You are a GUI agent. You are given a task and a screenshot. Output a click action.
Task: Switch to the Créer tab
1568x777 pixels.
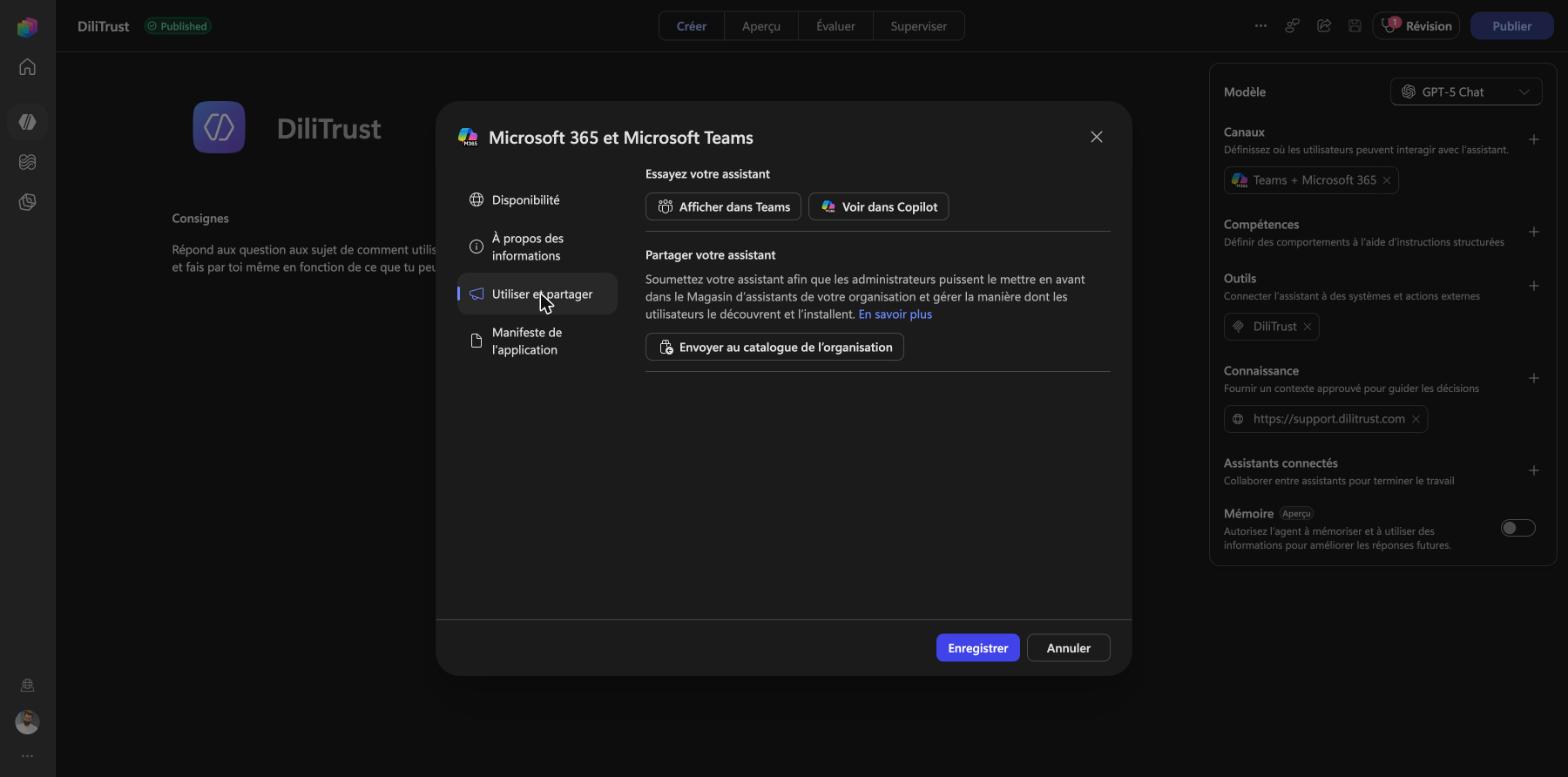(692, 26)
